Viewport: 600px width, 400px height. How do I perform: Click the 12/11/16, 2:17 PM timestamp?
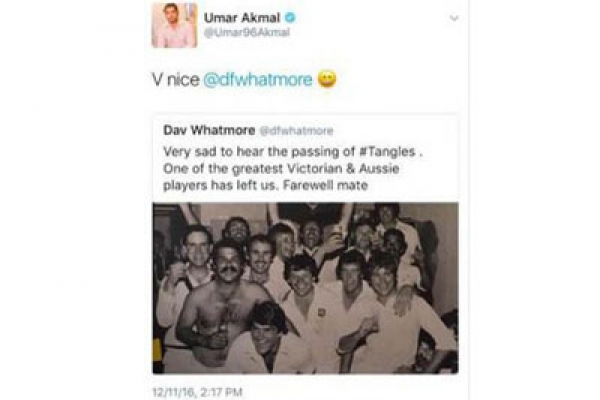(197, 392)
